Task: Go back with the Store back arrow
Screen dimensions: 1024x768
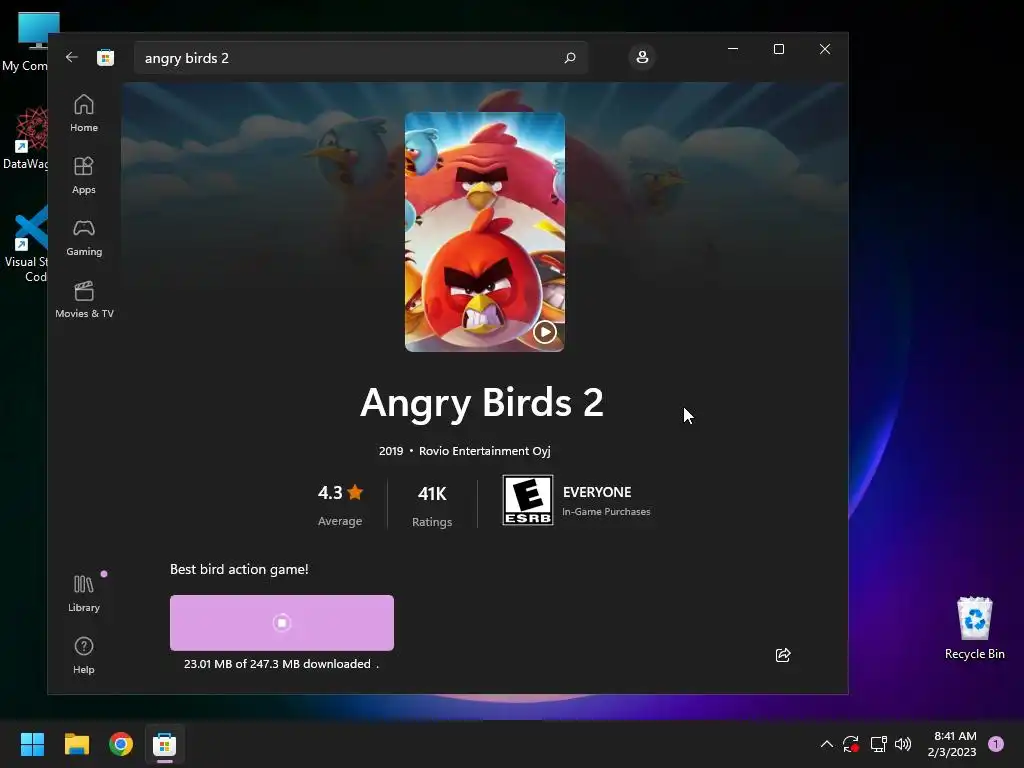Action: [72, 57]
